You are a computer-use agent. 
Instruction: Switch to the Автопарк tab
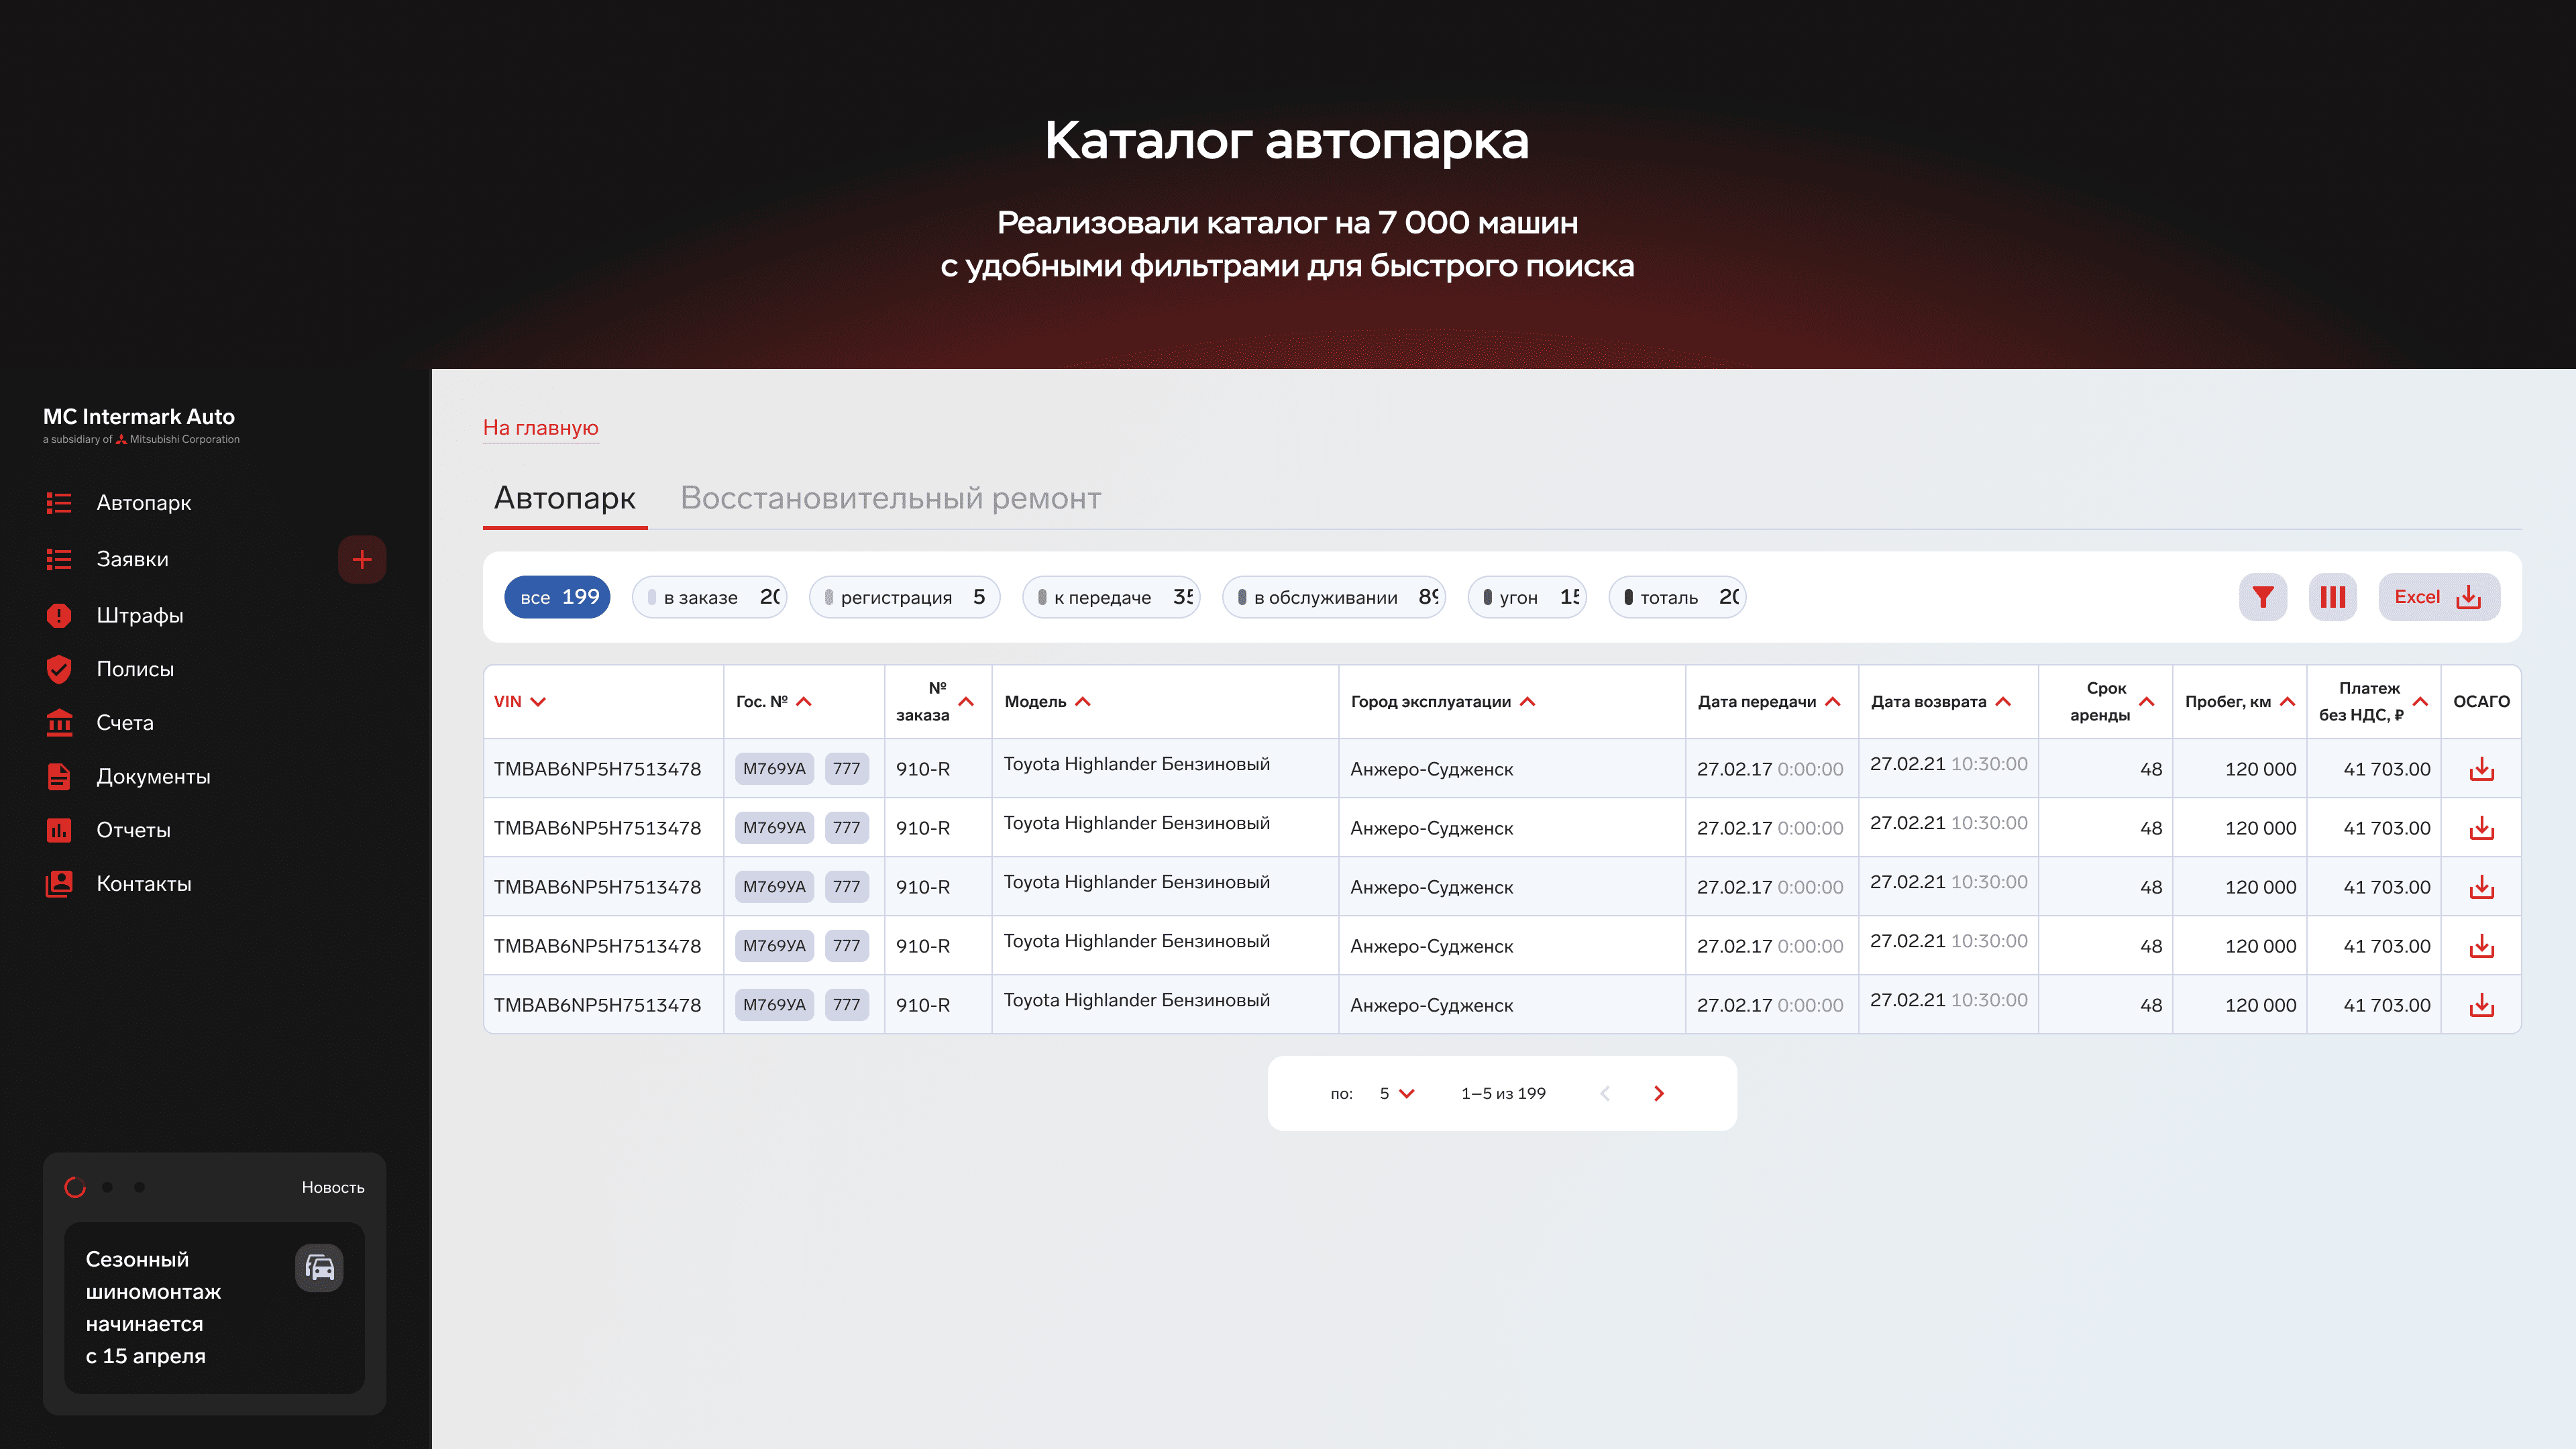[565, 498]
